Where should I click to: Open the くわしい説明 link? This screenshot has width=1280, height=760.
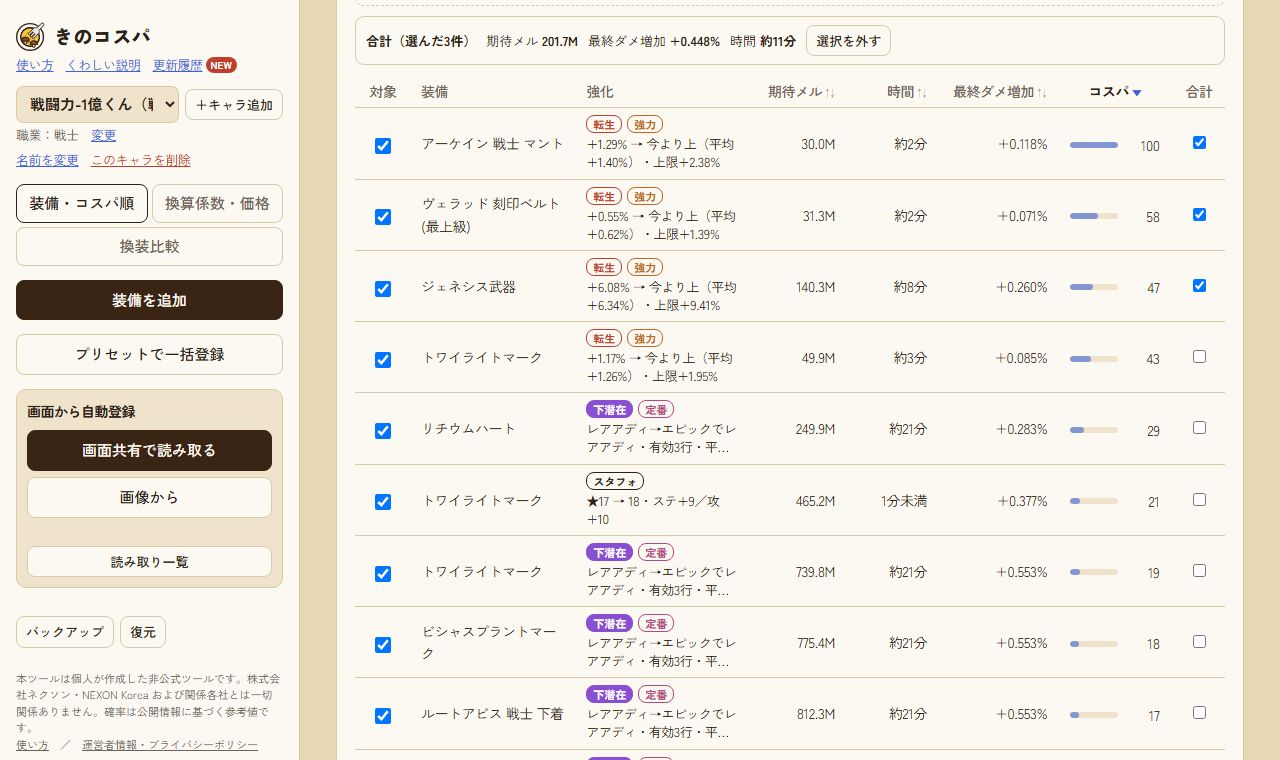click(x=103, y=65)
